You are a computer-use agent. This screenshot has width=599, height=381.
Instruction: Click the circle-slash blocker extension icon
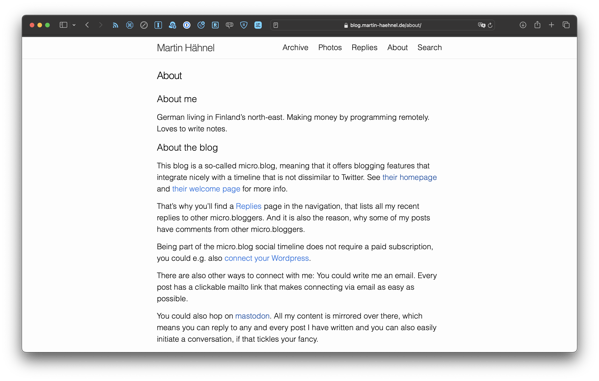pos(144,25)
